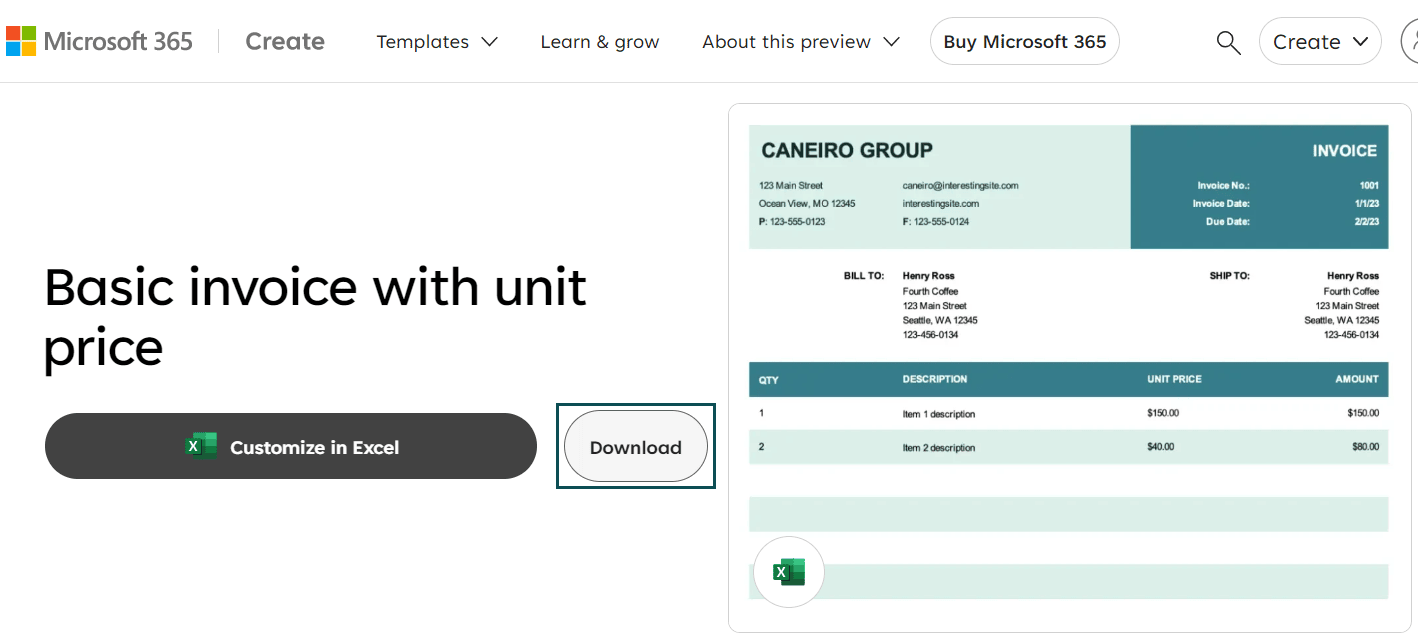Image resolution: width=1418 pixels, height=642 pixels.
Task: Click the $80.00 amount value
Action: [x=1366, y=447]
